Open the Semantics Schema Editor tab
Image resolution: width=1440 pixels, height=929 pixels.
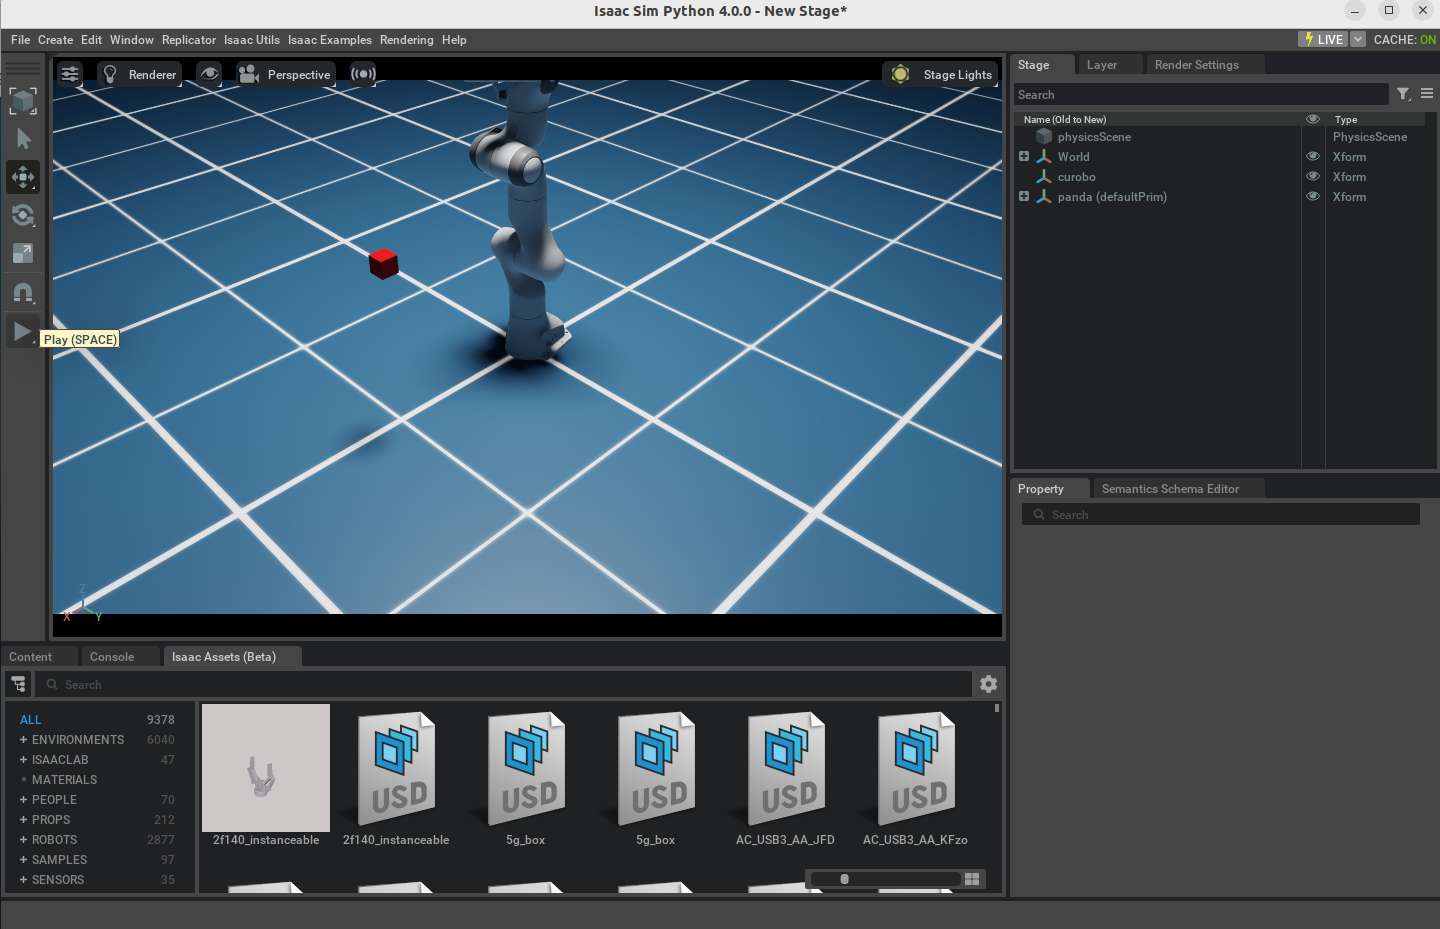point(1170,489)
